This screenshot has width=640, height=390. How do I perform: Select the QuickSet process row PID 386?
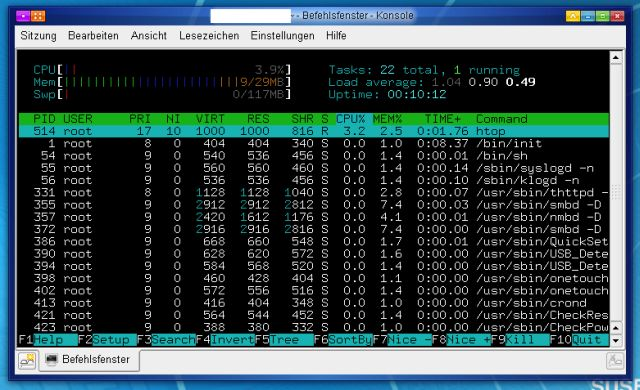tap(314, 242)
